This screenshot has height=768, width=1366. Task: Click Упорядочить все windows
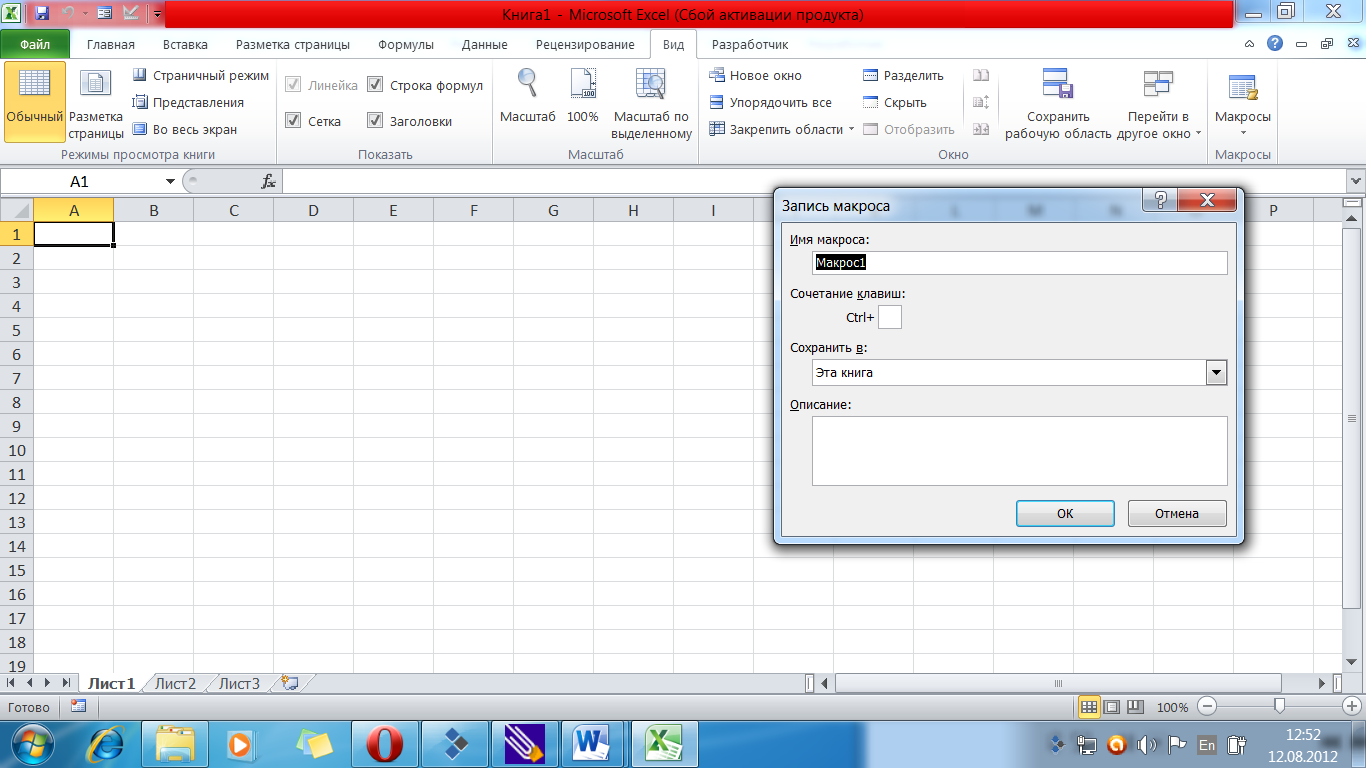click(770, 102)
